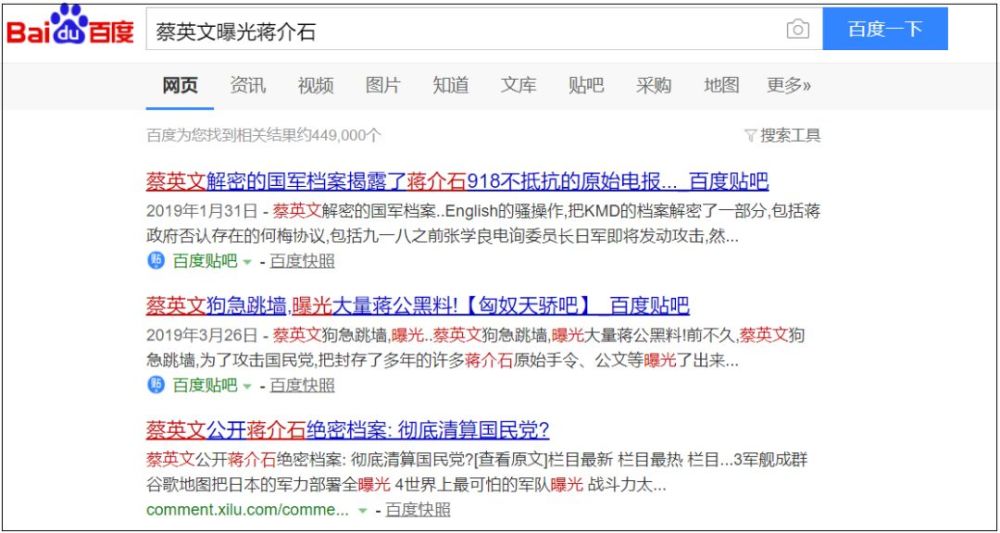Expand dropdown arrow beside second 百度贴吧 source
The width and height of the screenshot is (1000, 533).
click(247, 386)
